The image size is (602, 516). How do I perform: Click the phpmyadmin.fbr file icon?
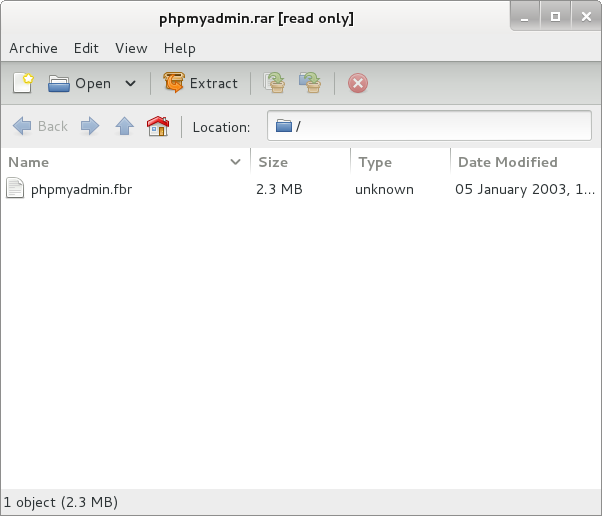coord(15,189)
